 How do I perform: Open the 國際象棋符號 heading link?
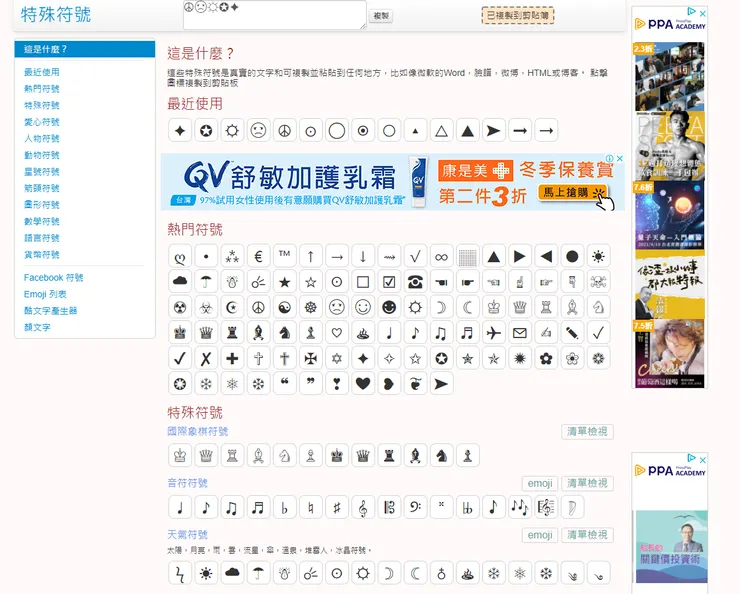pos(198,431)
